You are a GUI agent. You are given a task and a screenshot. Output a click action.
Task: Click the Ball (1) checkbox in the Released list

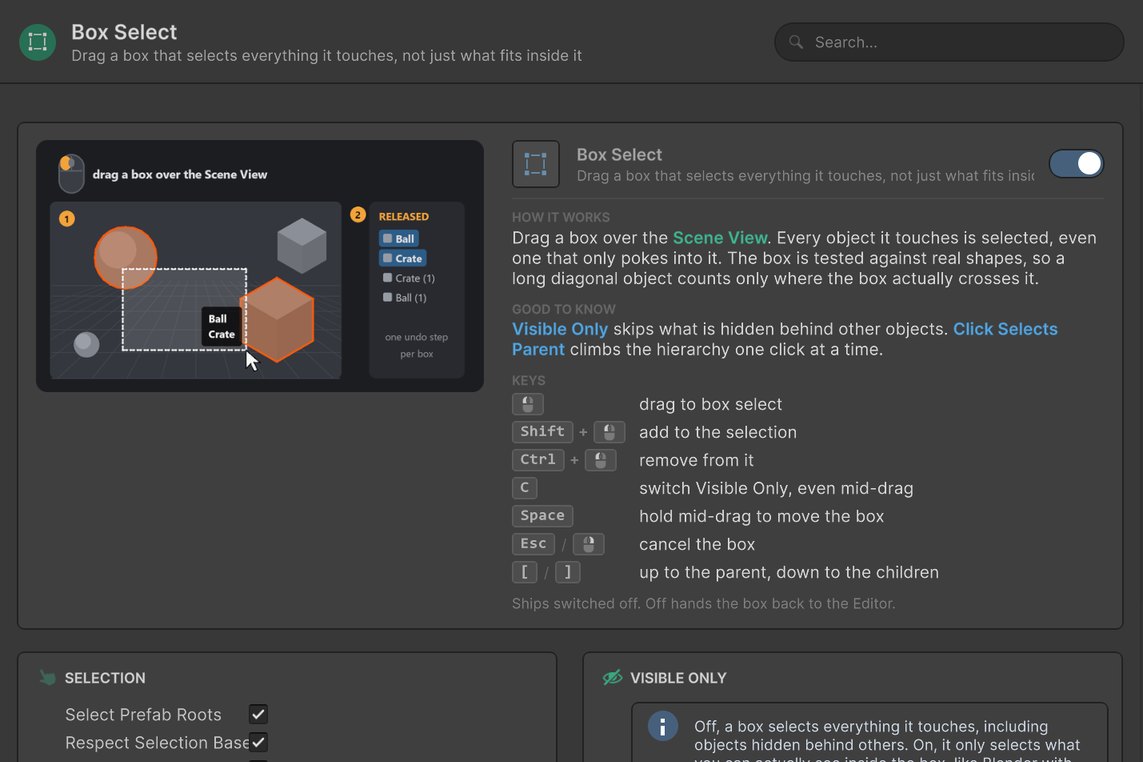(388, 298)
